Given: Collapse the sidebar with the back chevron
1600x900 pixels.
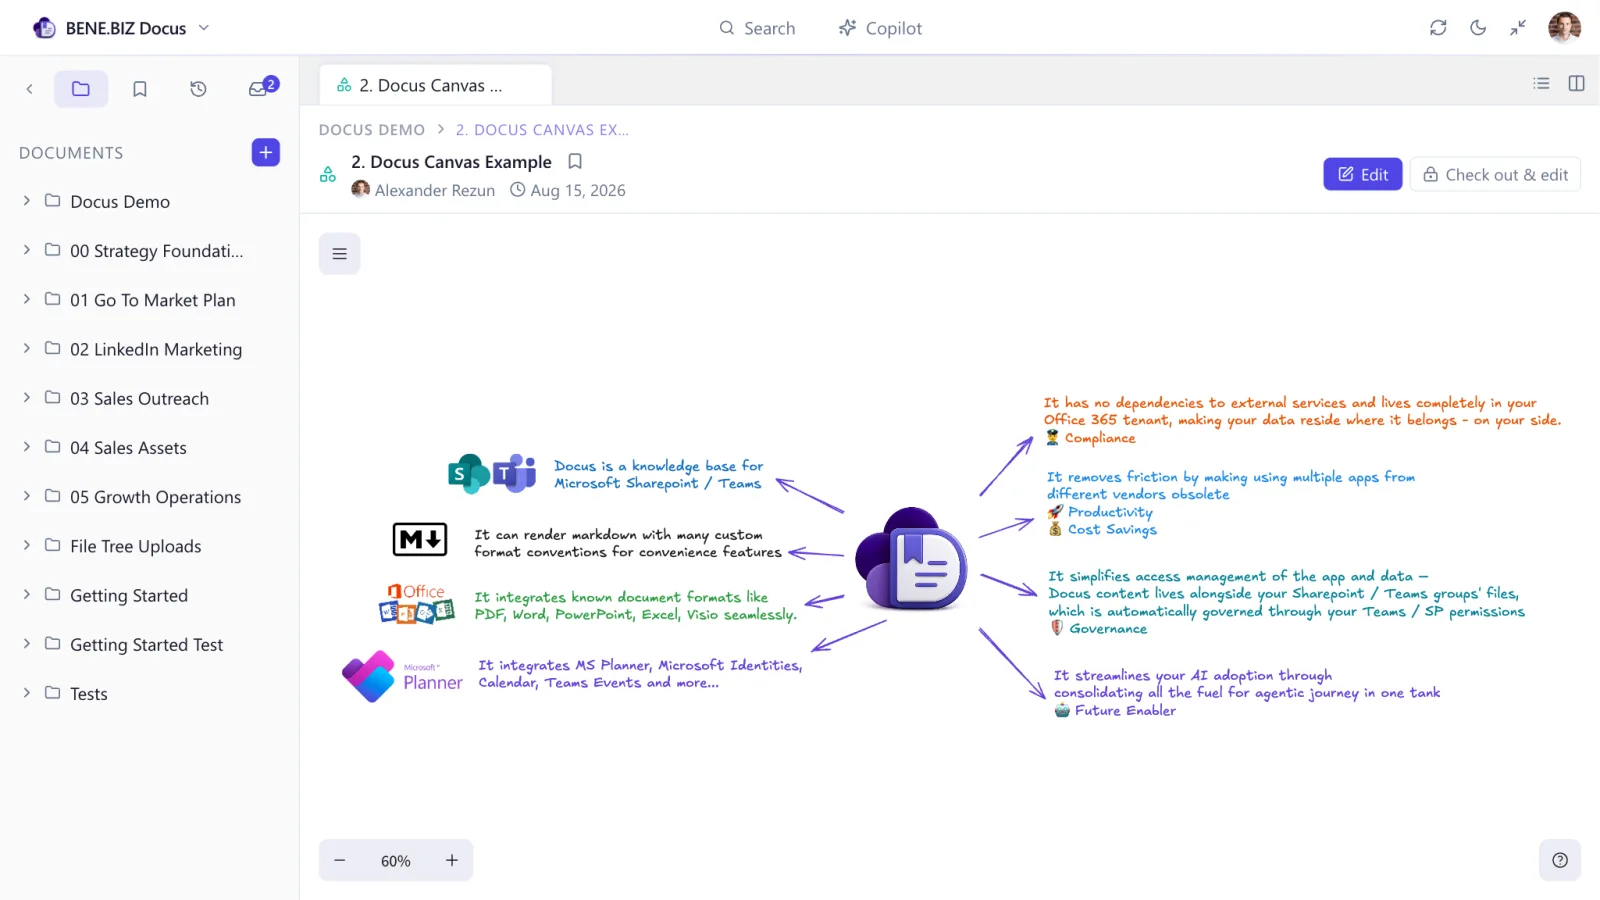Looking at the screenshot, I should tap(30, 89).
